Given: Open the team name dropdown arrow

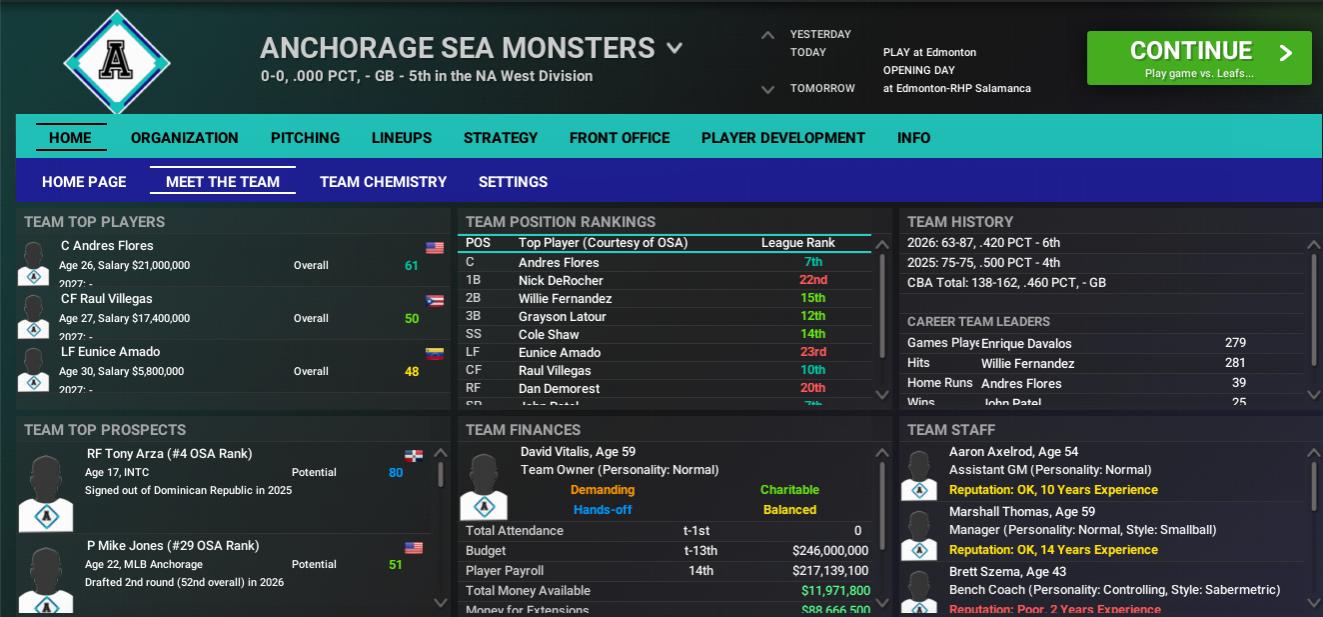Looking at the screenshot, I should click(x=675, y=48).
